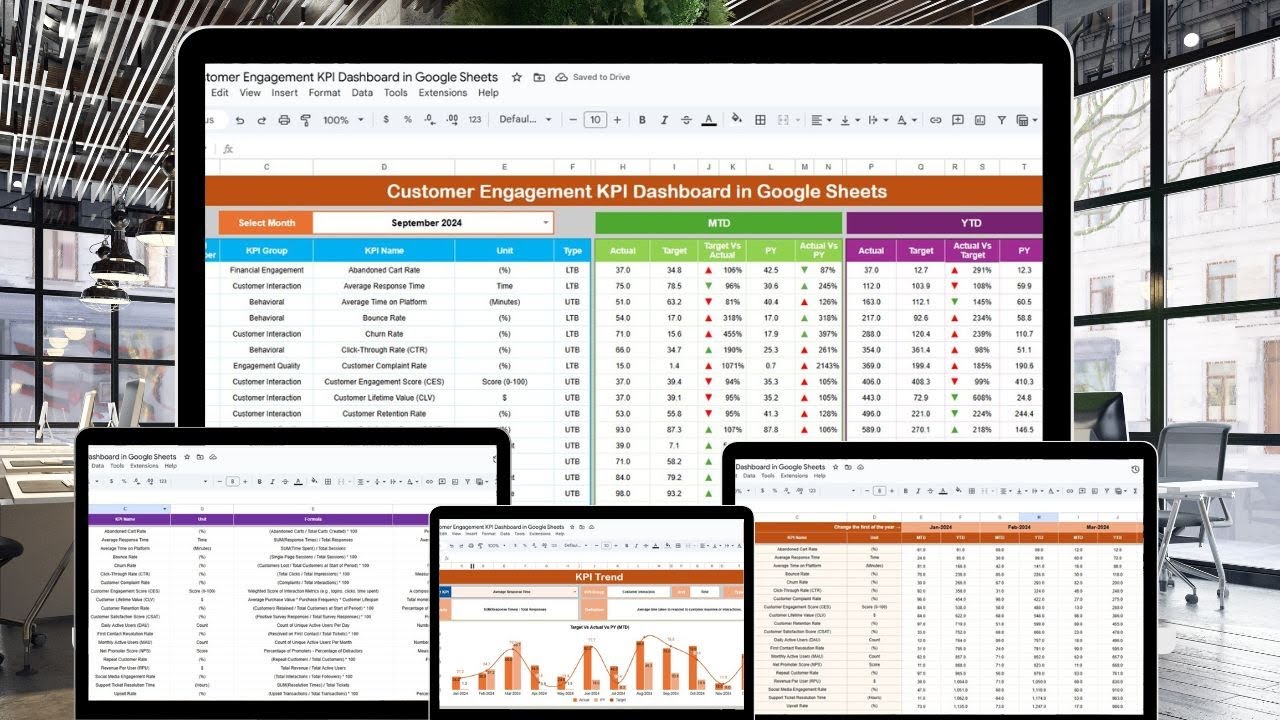The height and width of the screenshot is (720, 1280).
Task: Click Feb-2024 header on right tablet
Action: point(1020,527)
